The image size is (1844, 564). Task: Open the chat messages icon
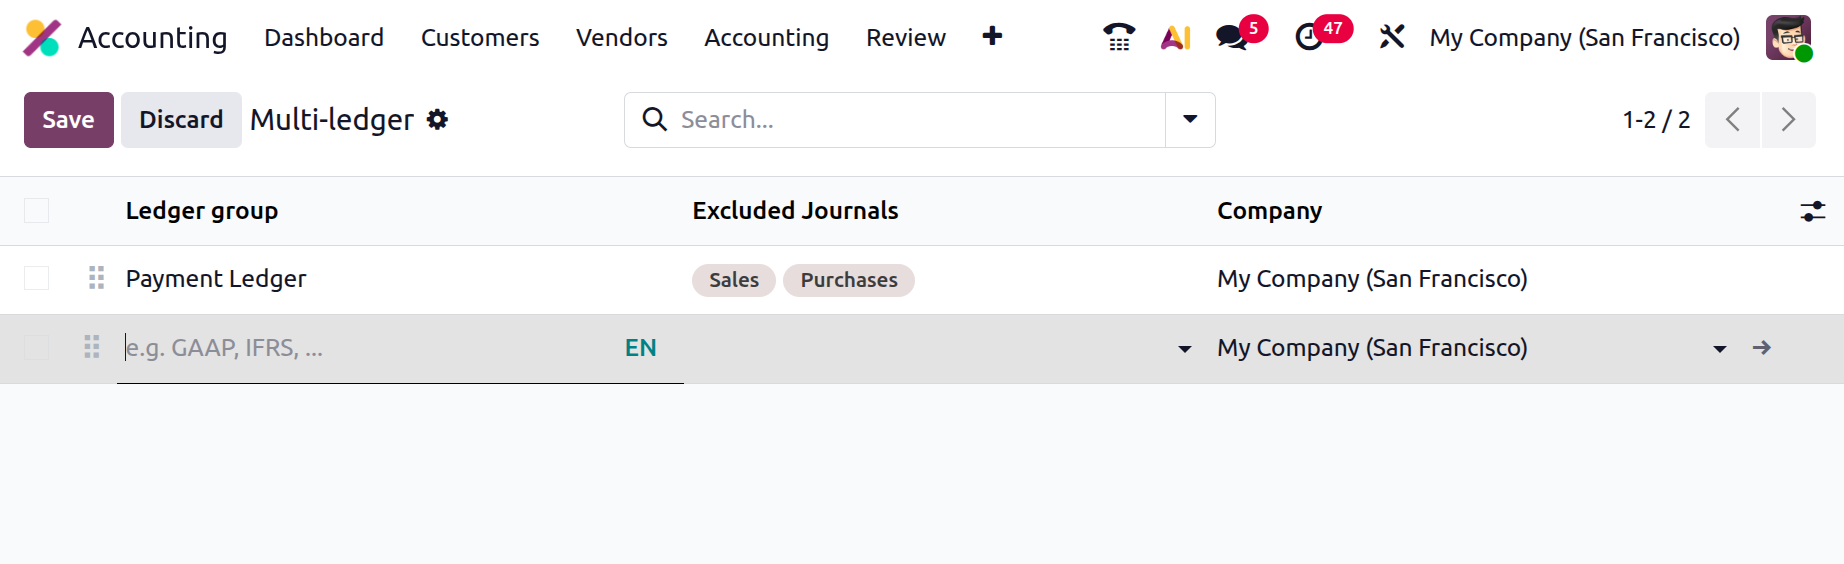[x=1232, y=38]
